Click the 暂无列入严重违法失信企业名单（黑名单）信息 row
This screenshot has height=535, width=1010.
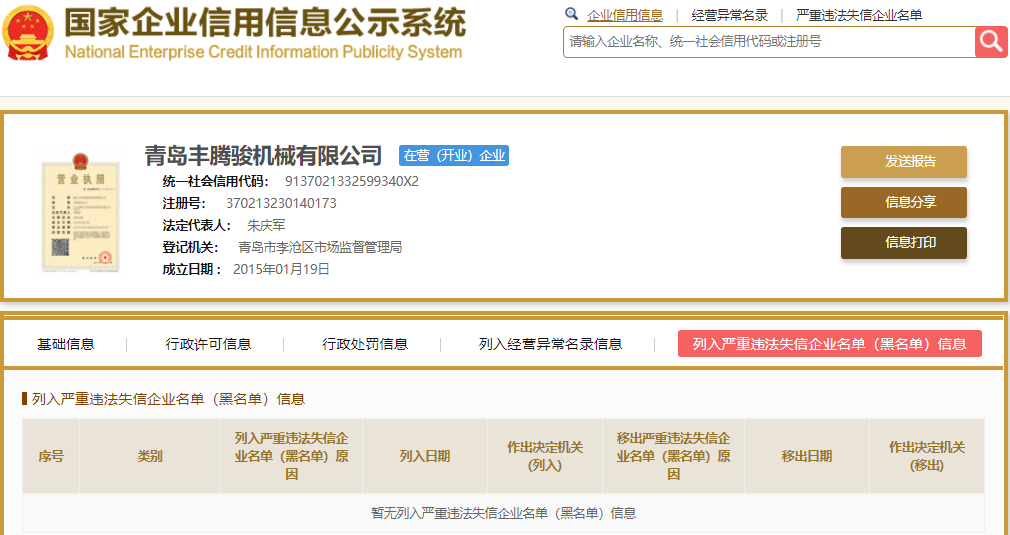click(x=504, y=513)
